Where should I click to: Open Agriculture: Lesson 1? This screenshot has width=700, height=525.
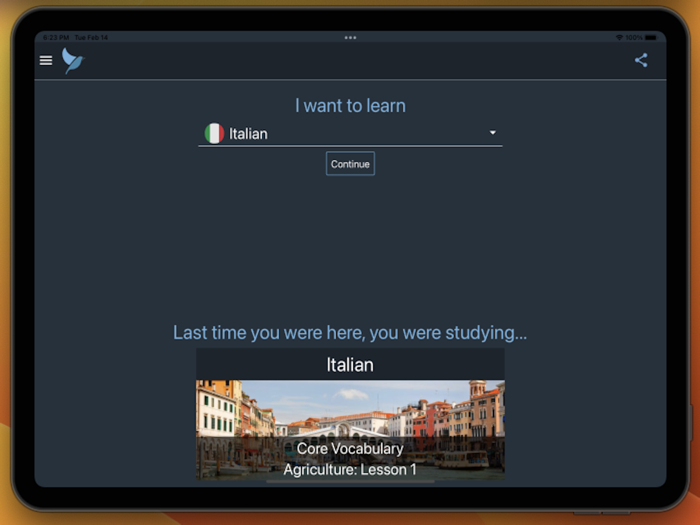click(x=350, y=470)
